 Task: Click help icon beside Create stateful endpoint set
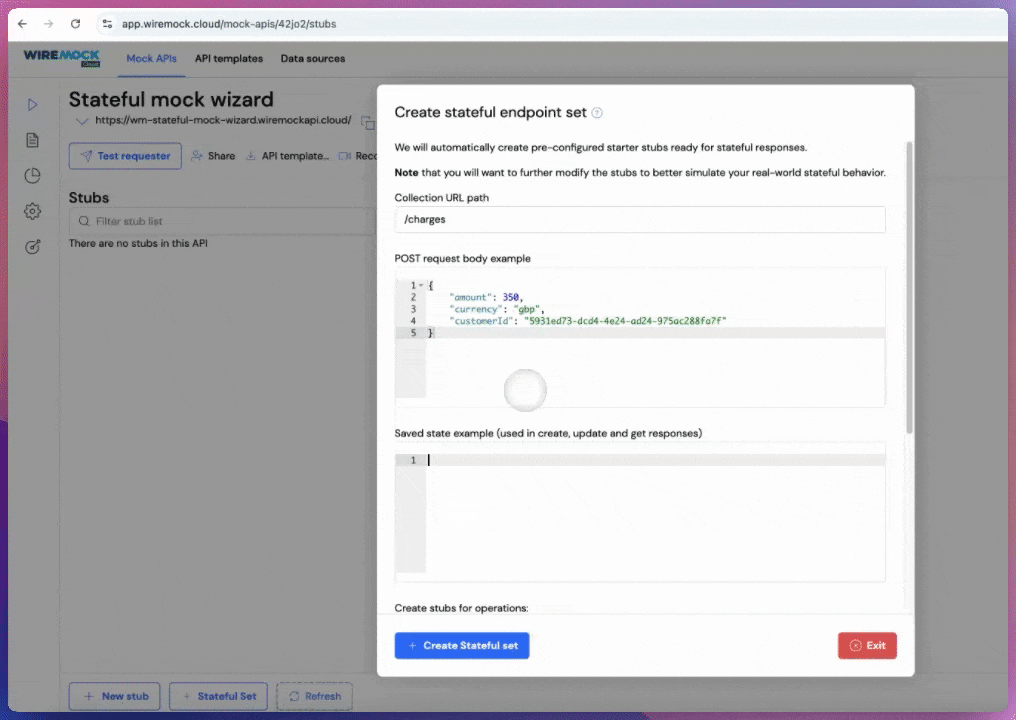coord(597,113)
